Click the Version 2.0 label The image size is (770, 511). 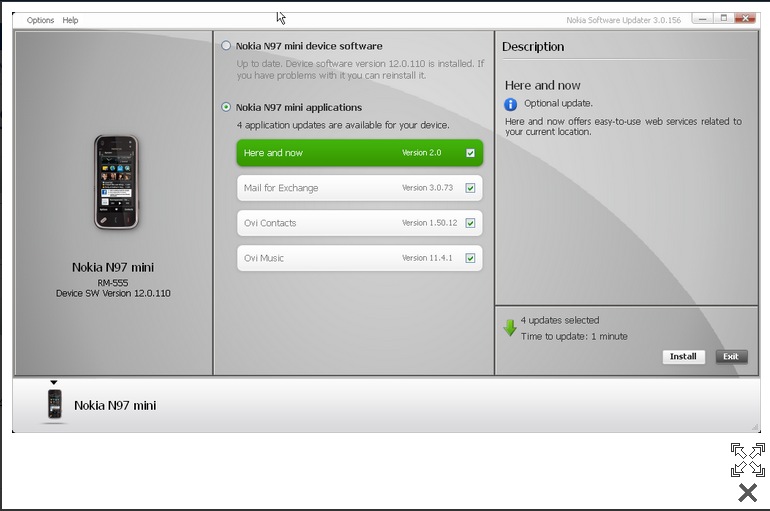tap(421, 153)
